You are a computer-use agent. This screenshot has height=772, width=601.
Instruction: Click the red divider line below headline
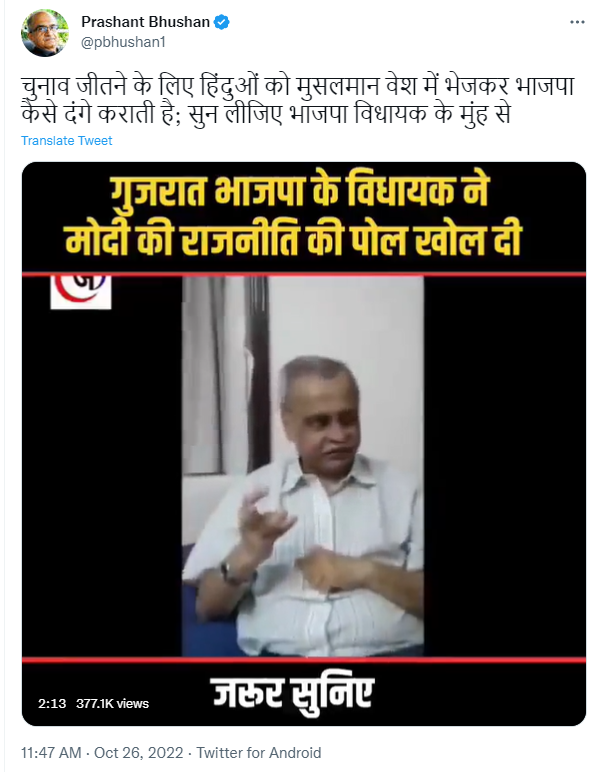coord(304,274)
